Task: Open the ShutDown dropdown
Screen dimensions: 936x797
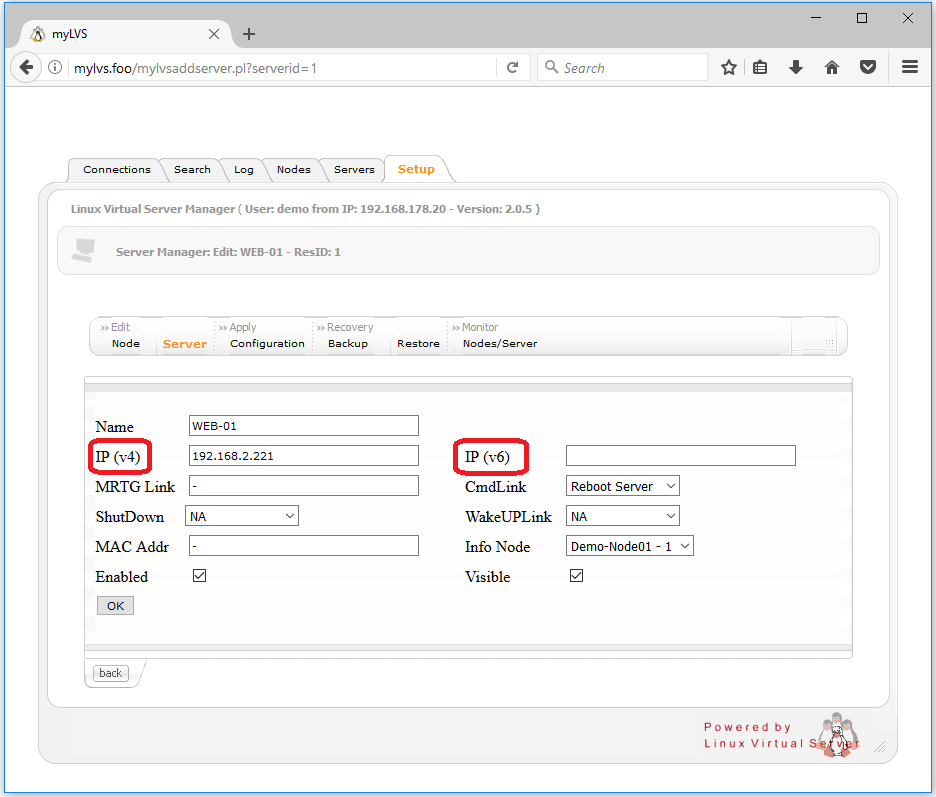Action: coord(242,516)
